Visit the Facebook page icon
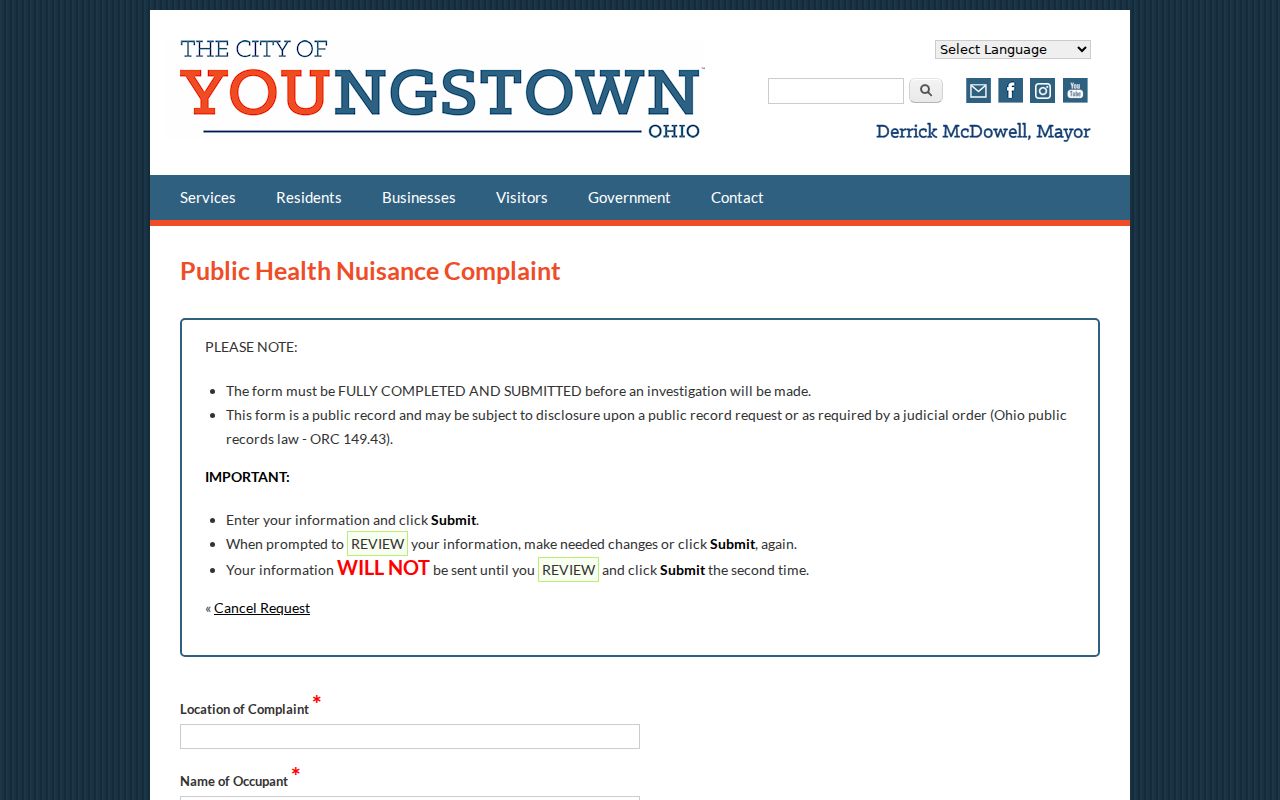The width and height of the screenshot is (1280, 800). 1010,91
